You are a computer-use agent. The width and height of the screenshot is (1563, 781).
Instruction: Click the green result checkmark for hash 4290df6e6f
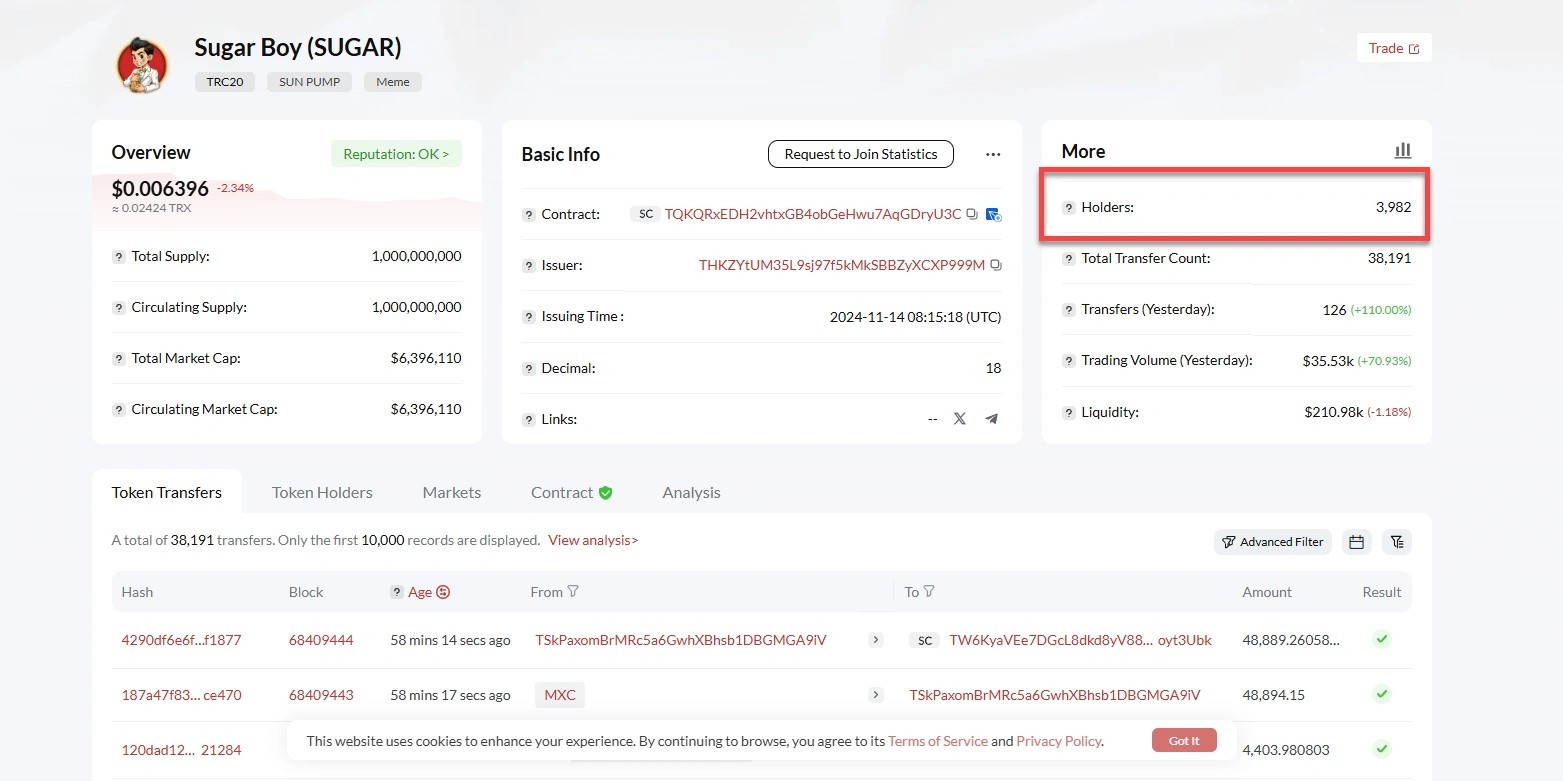pyautogui.click(x=1382, y=639)
